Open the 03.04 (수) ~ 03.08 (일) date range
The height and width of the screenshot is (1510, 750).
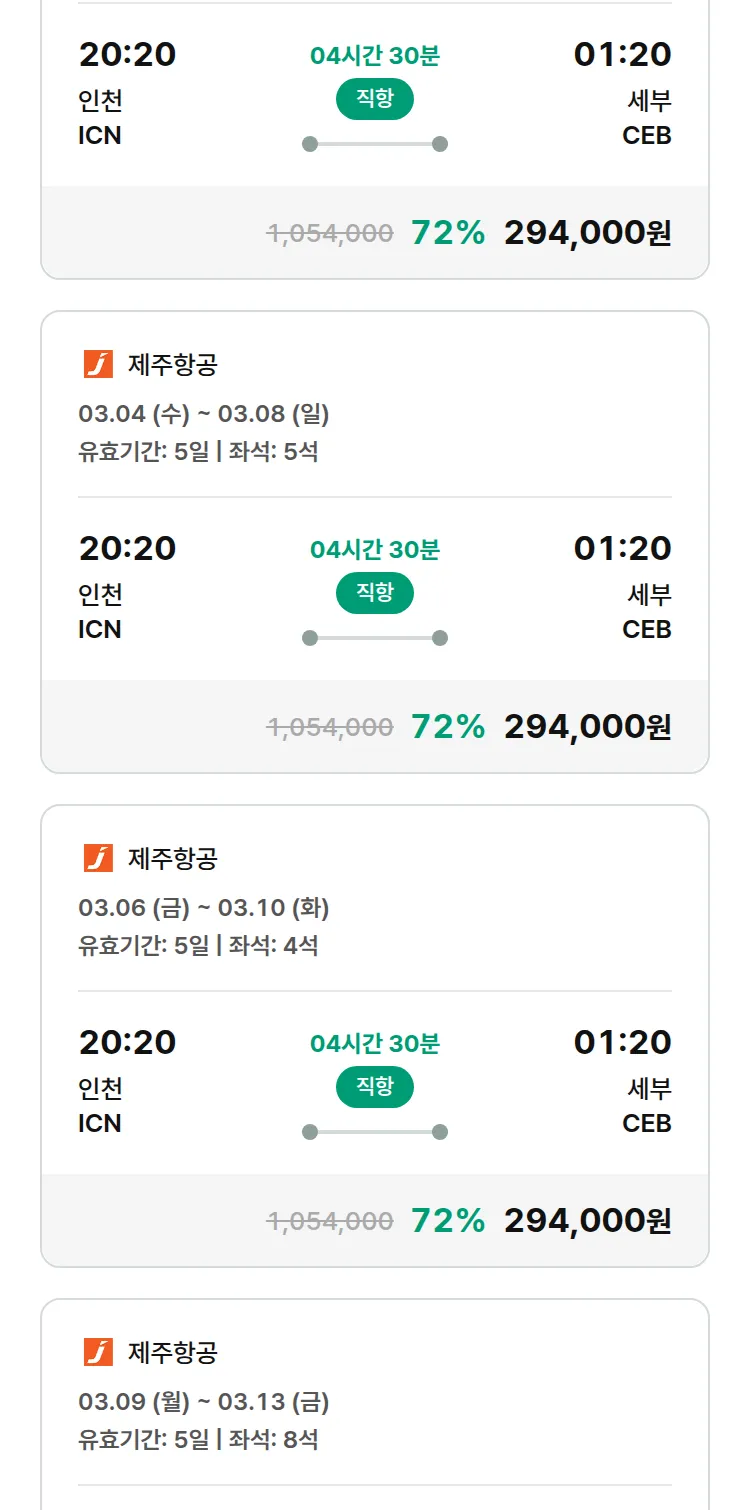204,414
